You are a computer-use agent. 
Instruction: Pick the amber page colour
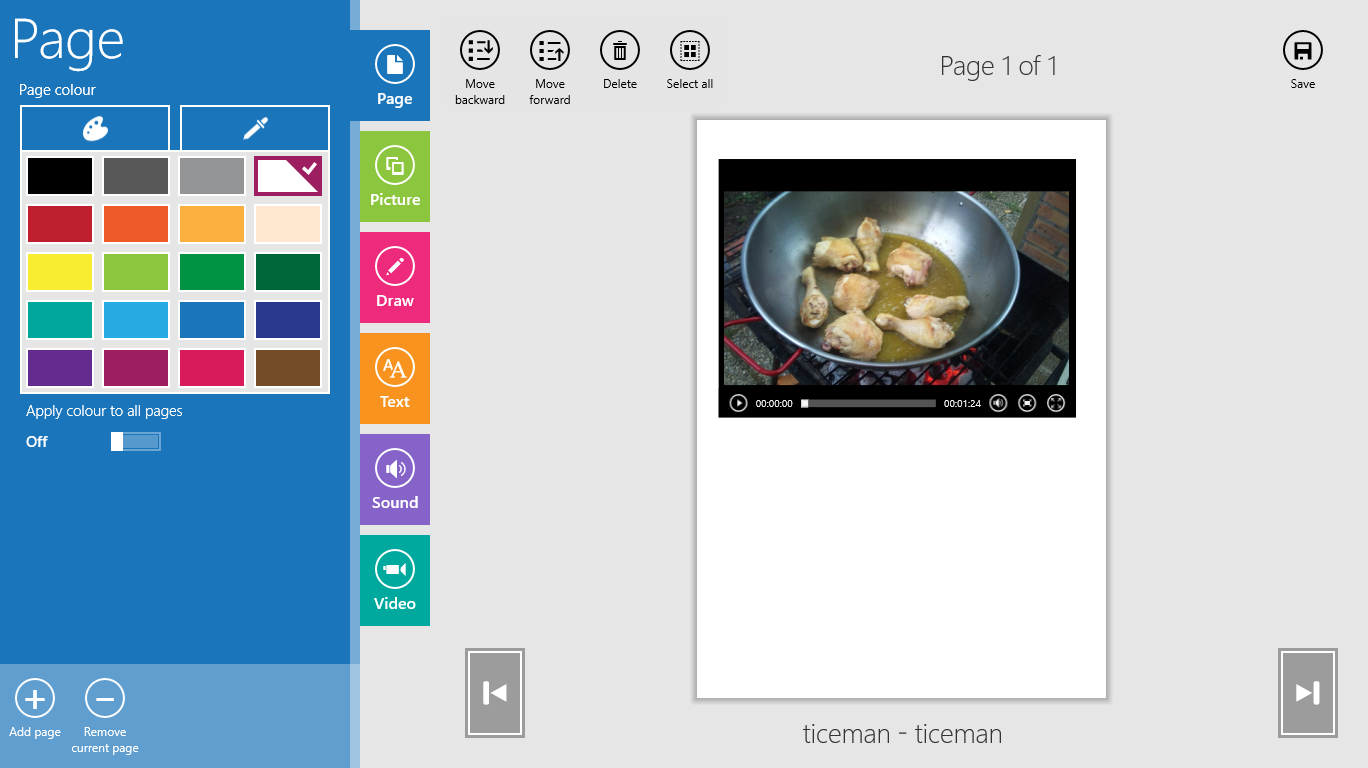212,224
